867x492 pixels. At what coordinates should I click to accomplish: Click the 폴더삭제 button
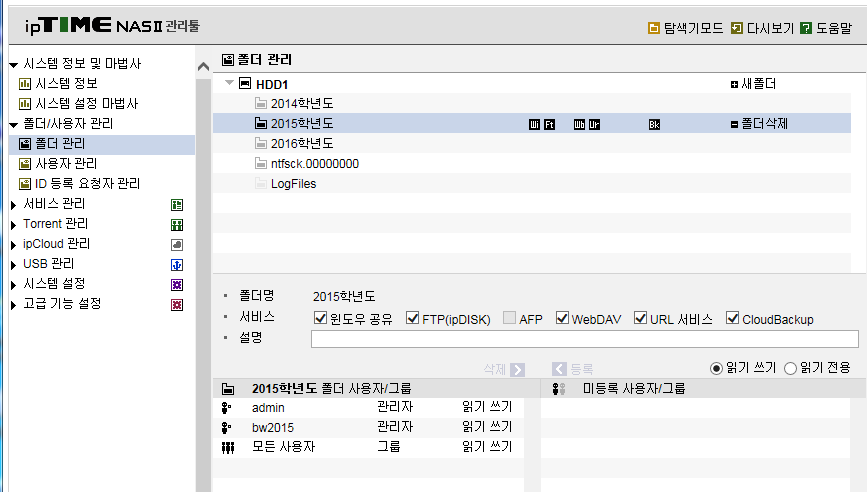(759, 124)
